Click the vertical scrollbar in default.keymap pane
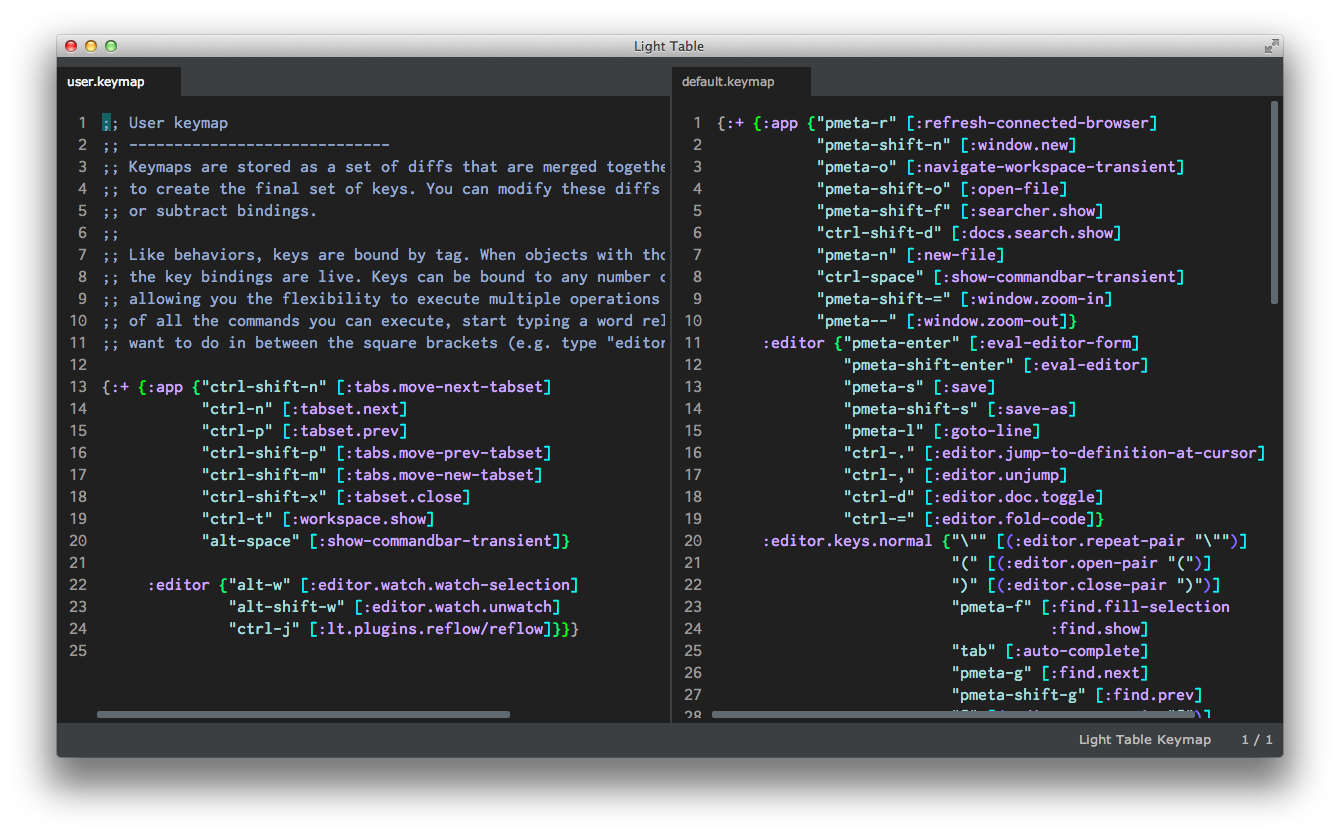The width and height of the screenshot is (1340, 836). pyautogui.click(x=1274, y=200)
